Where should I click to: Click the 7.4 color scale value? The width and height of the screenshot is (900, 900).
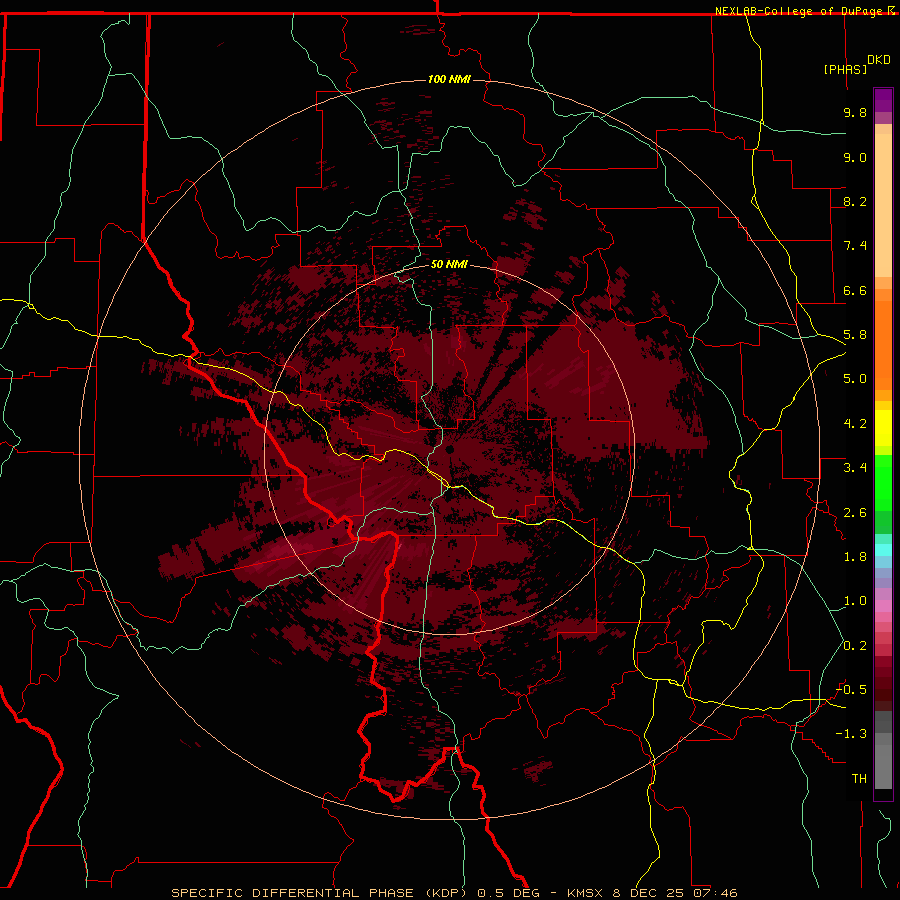point(855,246)
